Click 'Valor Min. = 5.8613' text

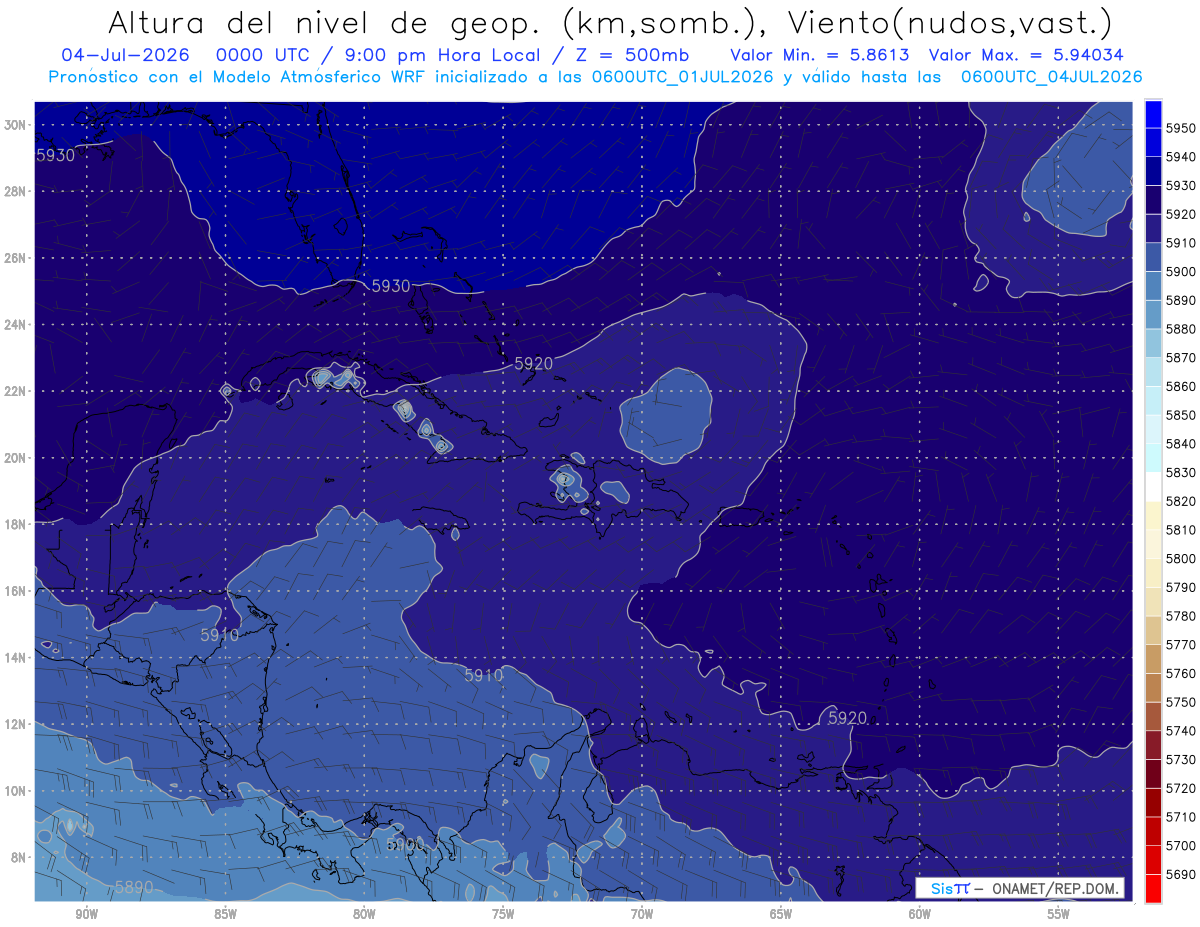(821, 54)
